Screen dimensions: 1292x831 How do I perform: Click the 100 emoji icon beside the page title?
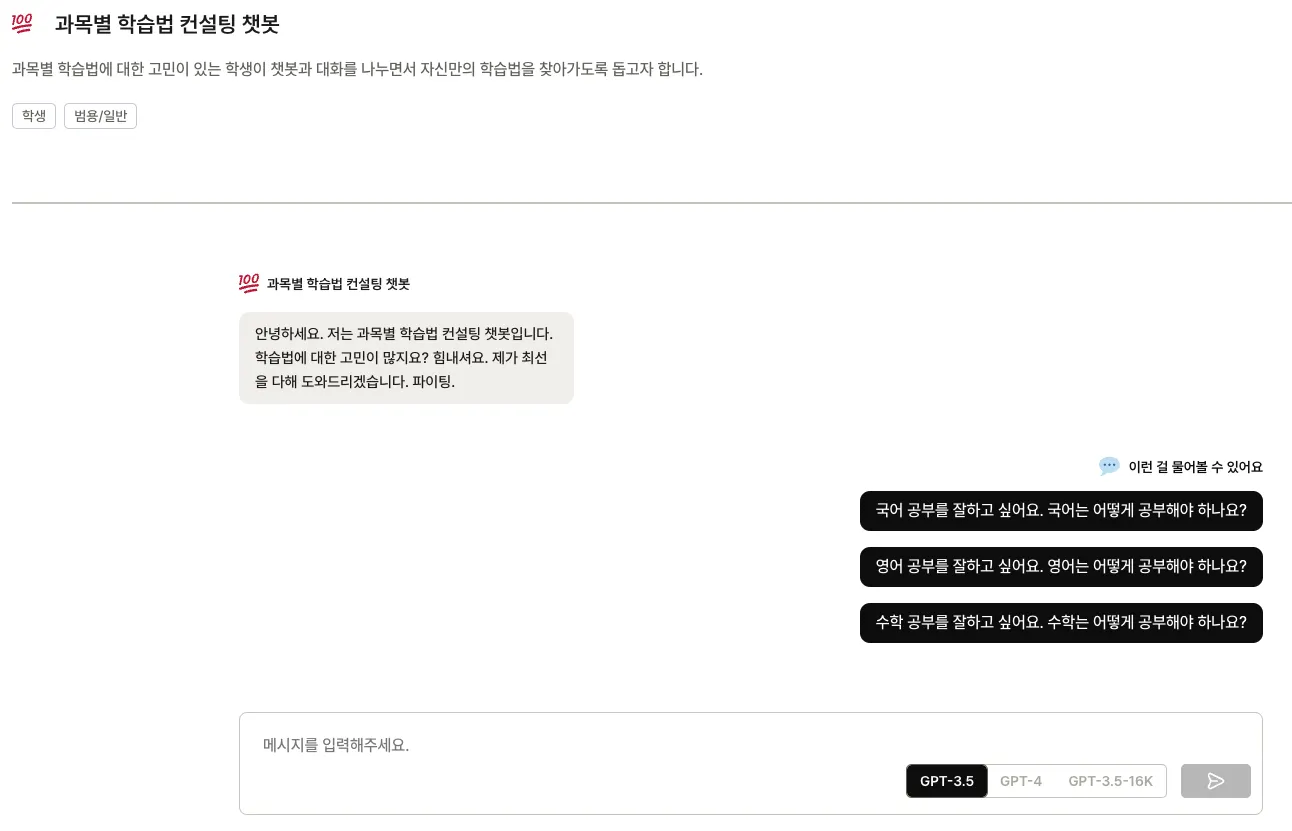coord(23,24)
